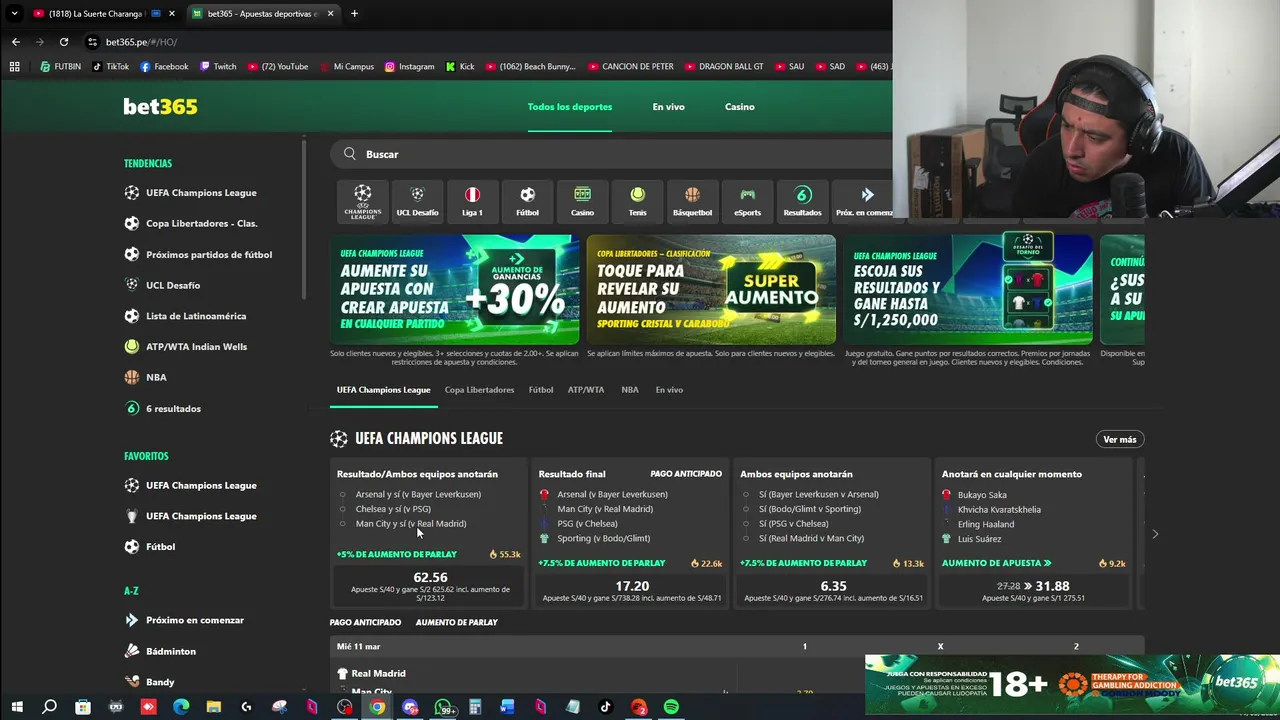Switch to the En vivo tab below banners
Image resolution: width=1280 pixels, height=720 pixels.
[x=669, y=390]
